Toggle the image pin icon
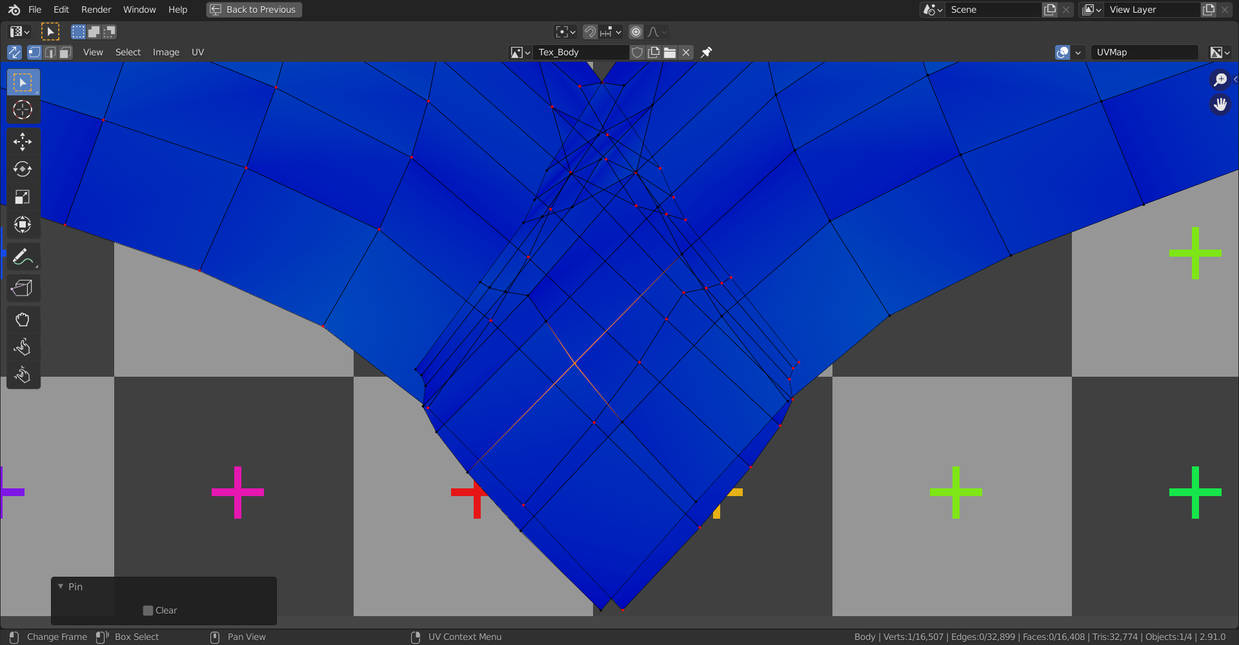 point(706,52)
